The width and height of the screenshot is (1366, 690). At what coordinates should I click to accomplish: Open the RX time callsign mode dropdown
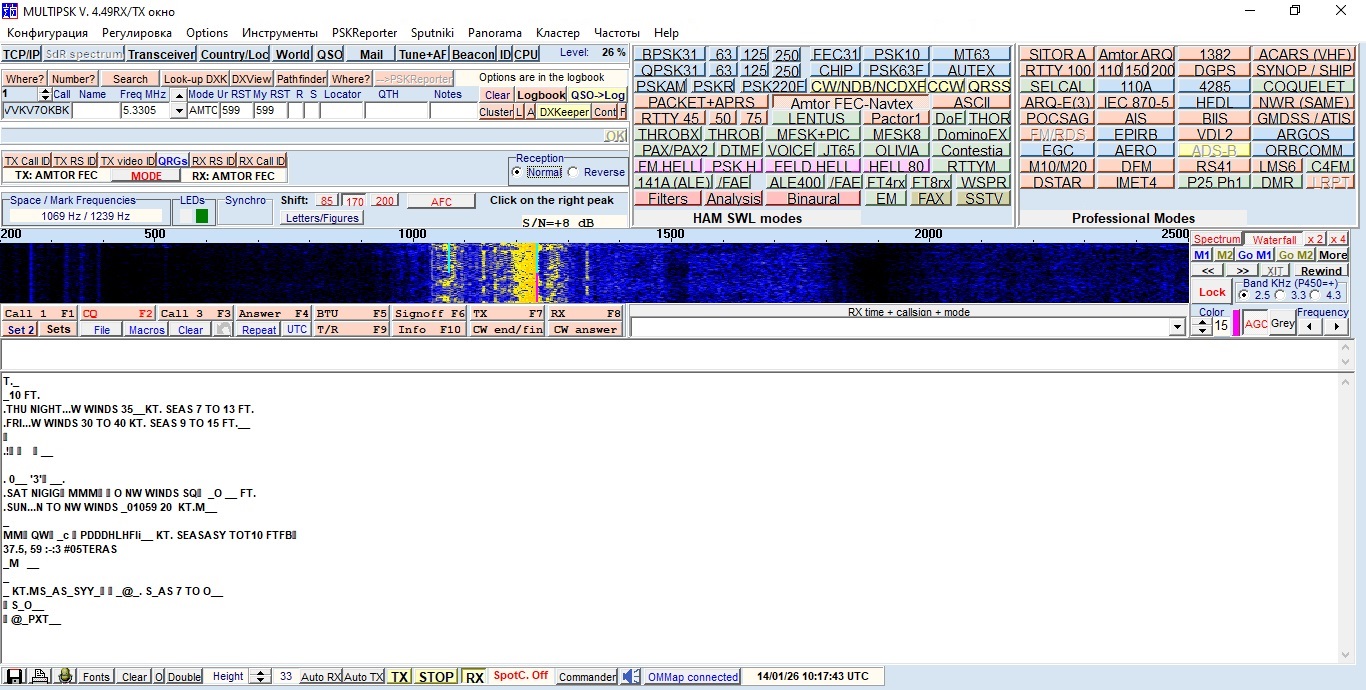pyautogui.click(x=1177, y=328)
